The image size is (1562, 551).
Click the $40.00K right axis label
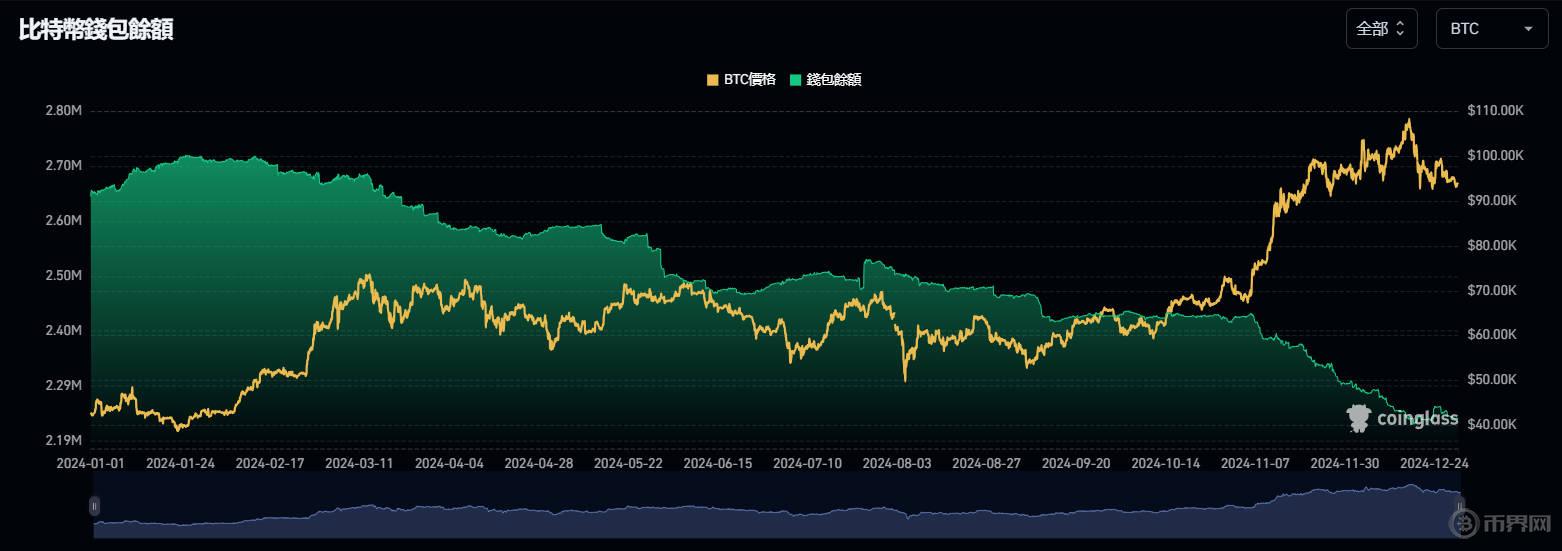click(x=1492, y=424)
